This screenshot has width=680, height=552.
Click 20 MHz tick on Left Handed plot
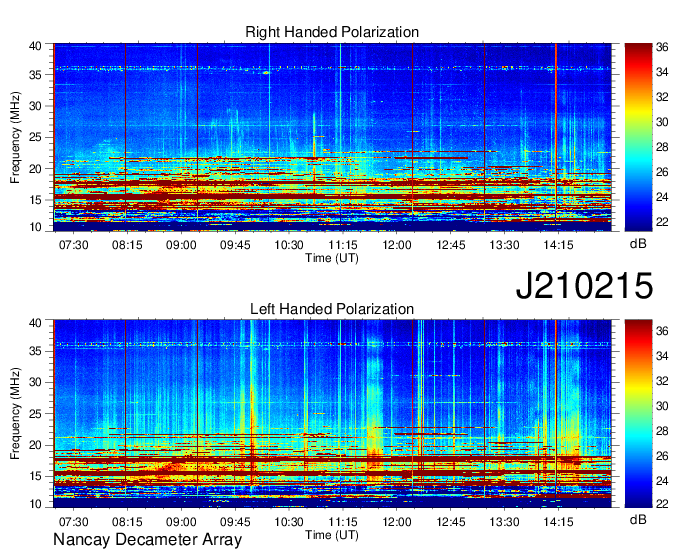[36, 445]
